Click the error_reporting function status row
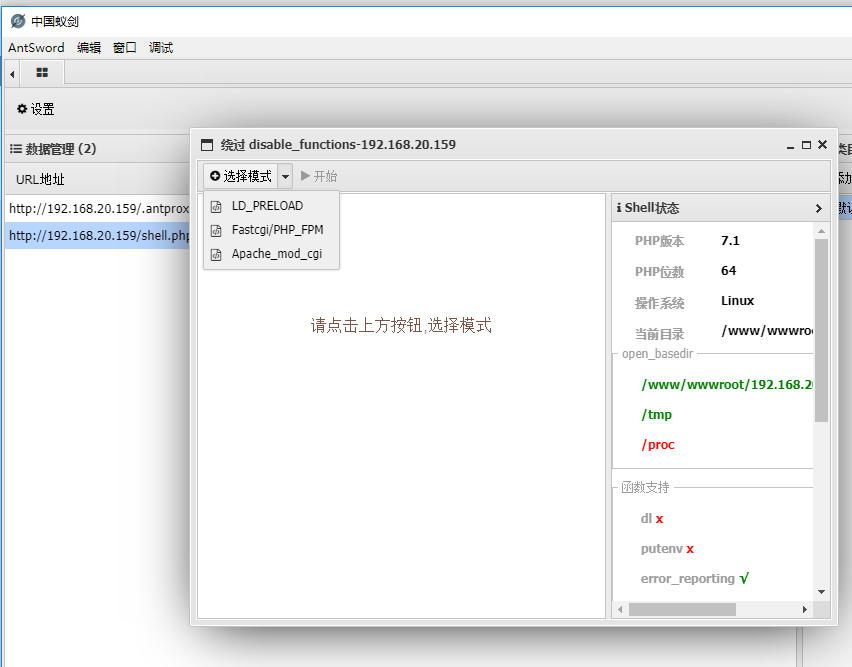Image resolution: width=852 pixels, height=667 pixels. point(695,578)
